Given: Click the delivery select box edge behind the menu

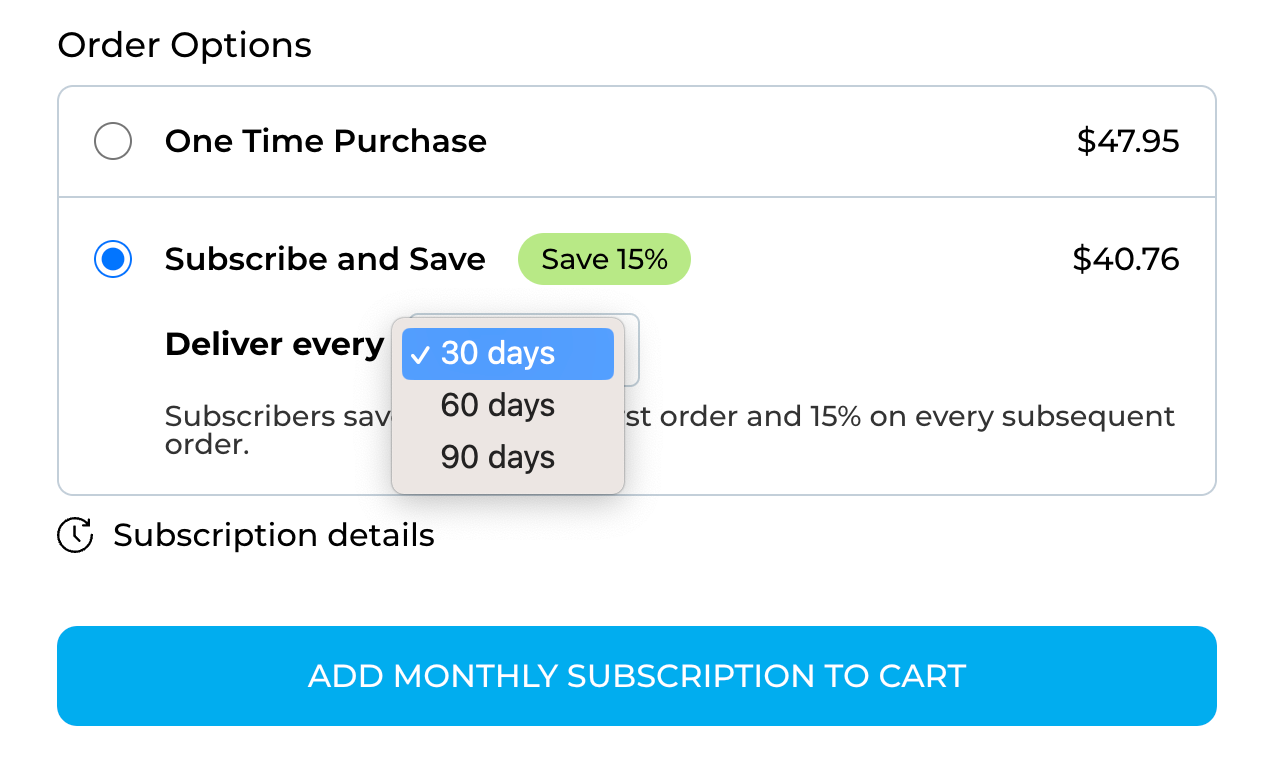Looking at the screenshot, I should click(633, 350).
